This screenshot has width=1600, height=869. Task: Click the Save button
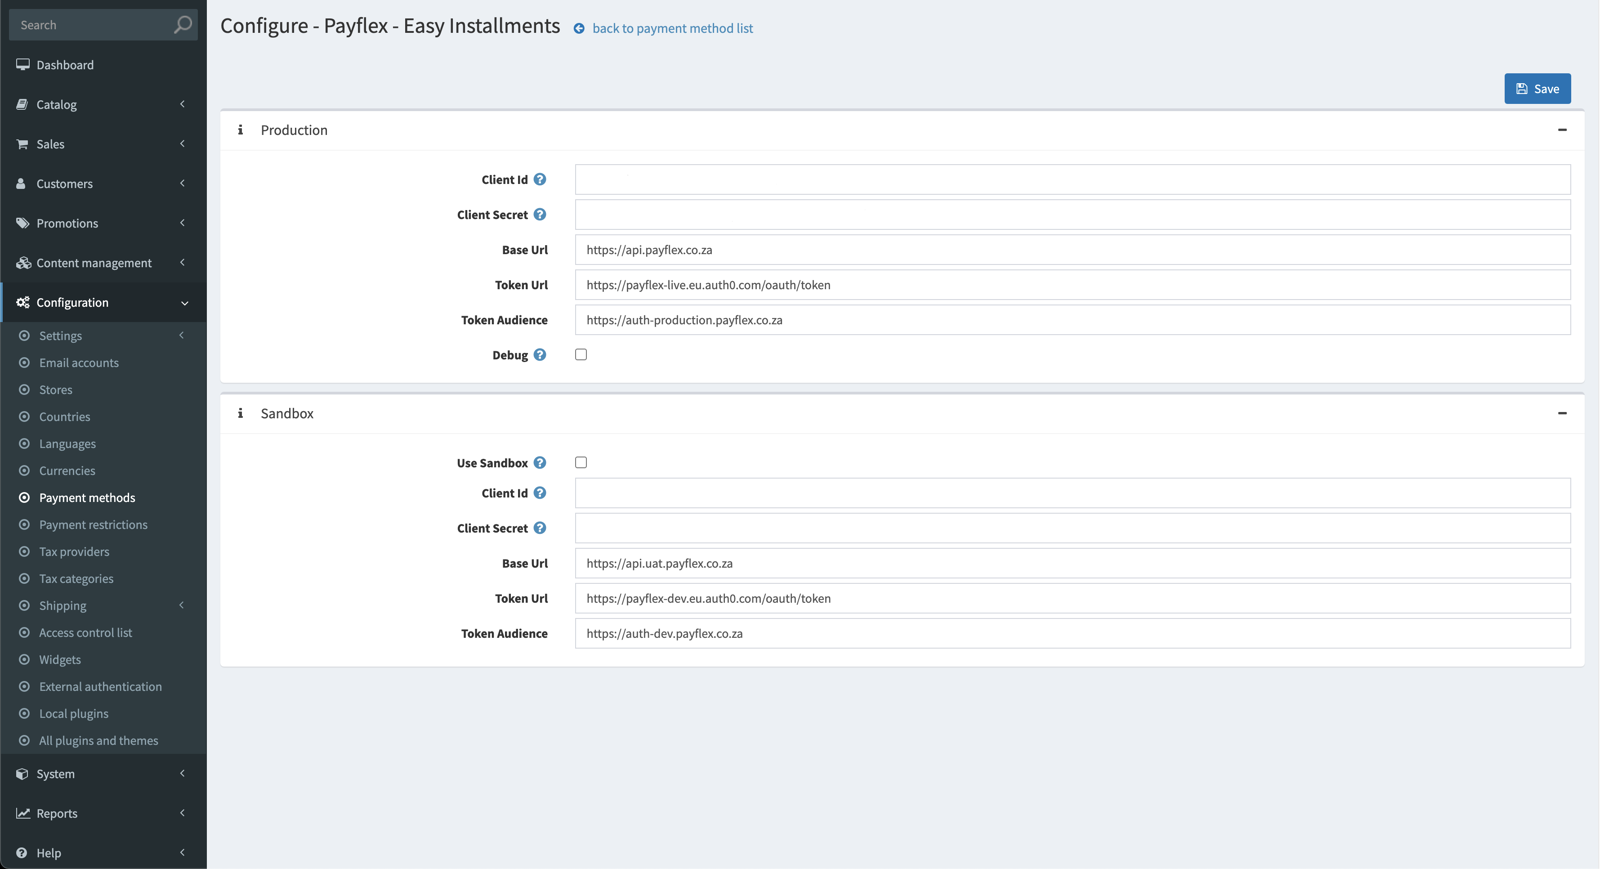1537,89
